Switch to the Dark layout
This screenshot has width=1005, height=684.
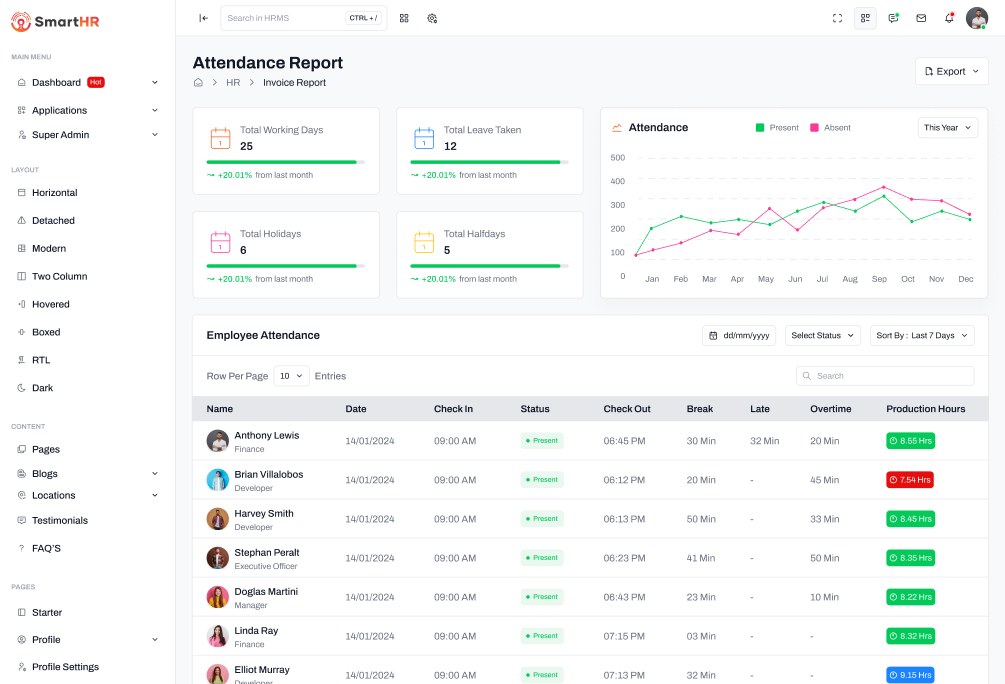tap(44, 388)
